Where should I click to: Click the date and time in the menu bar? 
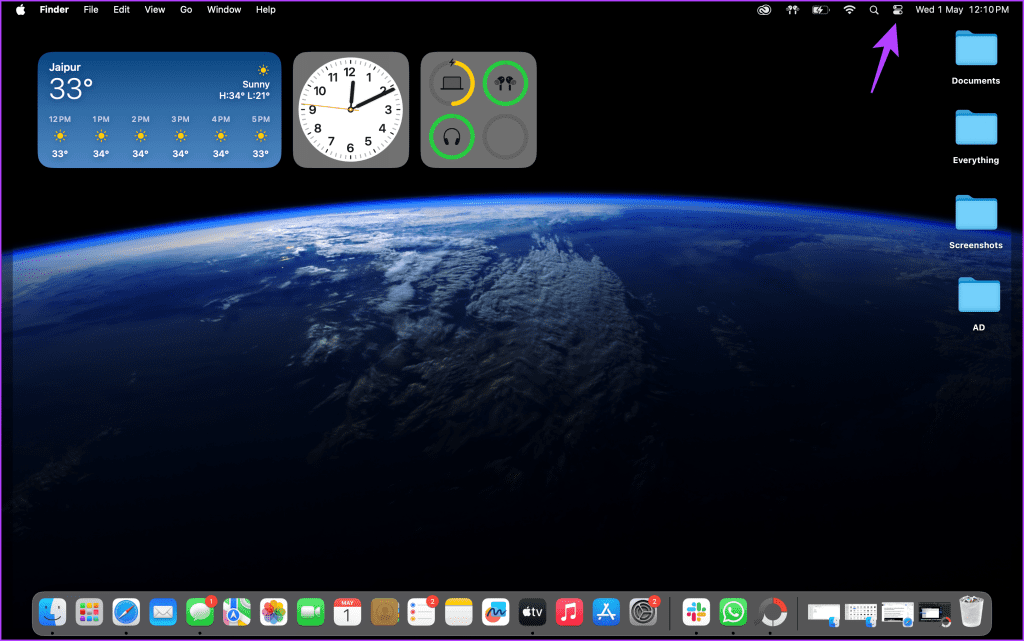pos(962,10)
